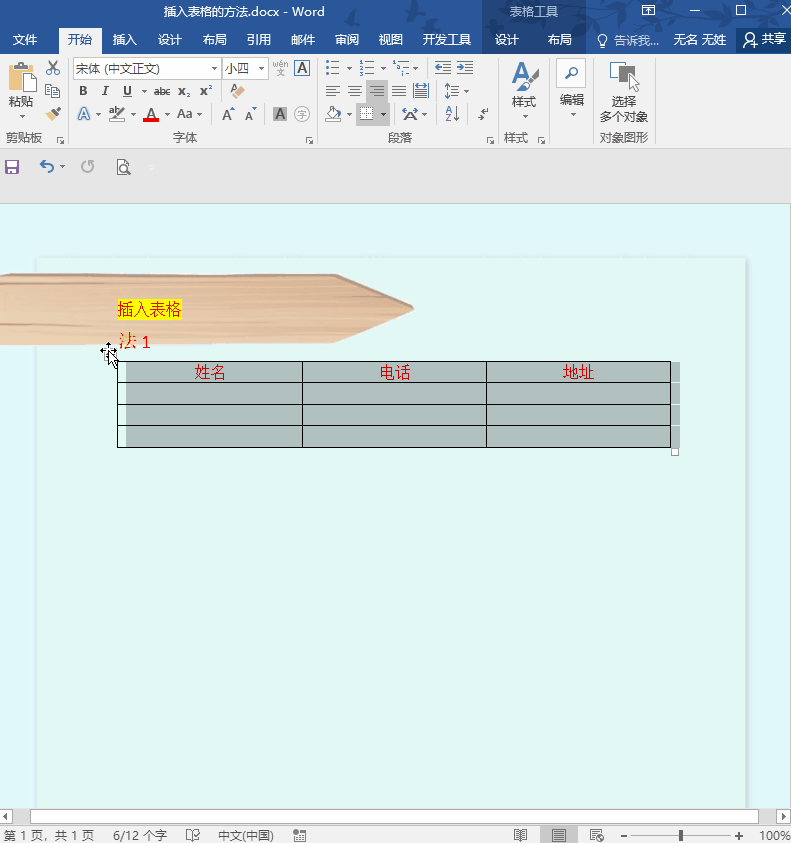Image resolution: width=791 pixels, height=843 pixels.
Task: Open the 文件 tab
Action: click(x=25, y=40)
